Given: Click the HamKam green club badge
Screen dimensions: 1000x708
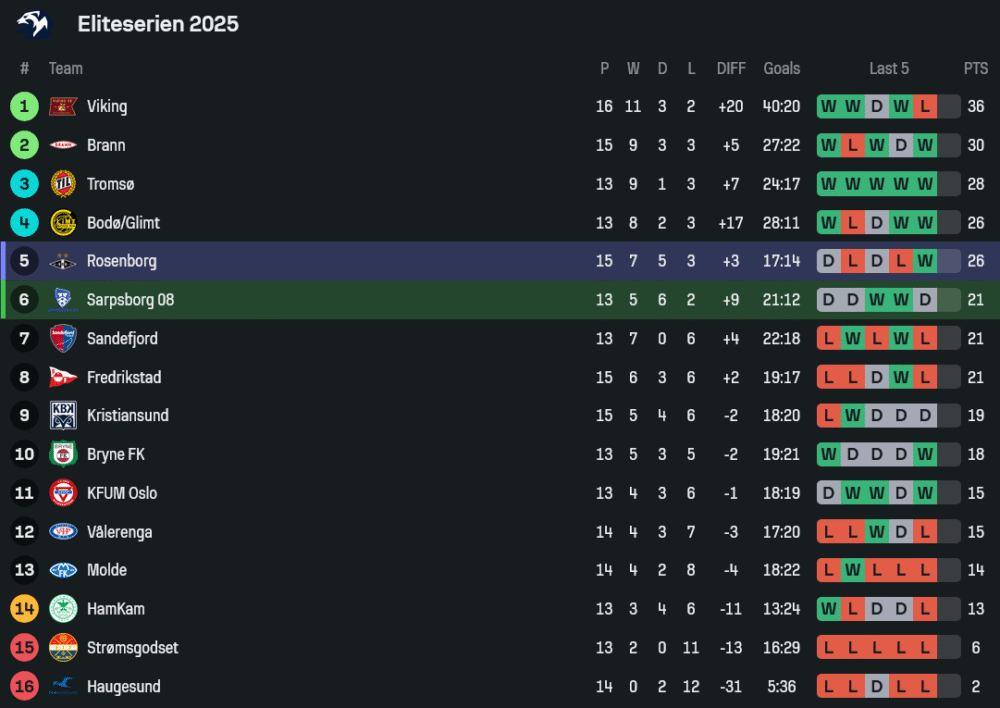Looking at the screenshot, I should [63, 609].
